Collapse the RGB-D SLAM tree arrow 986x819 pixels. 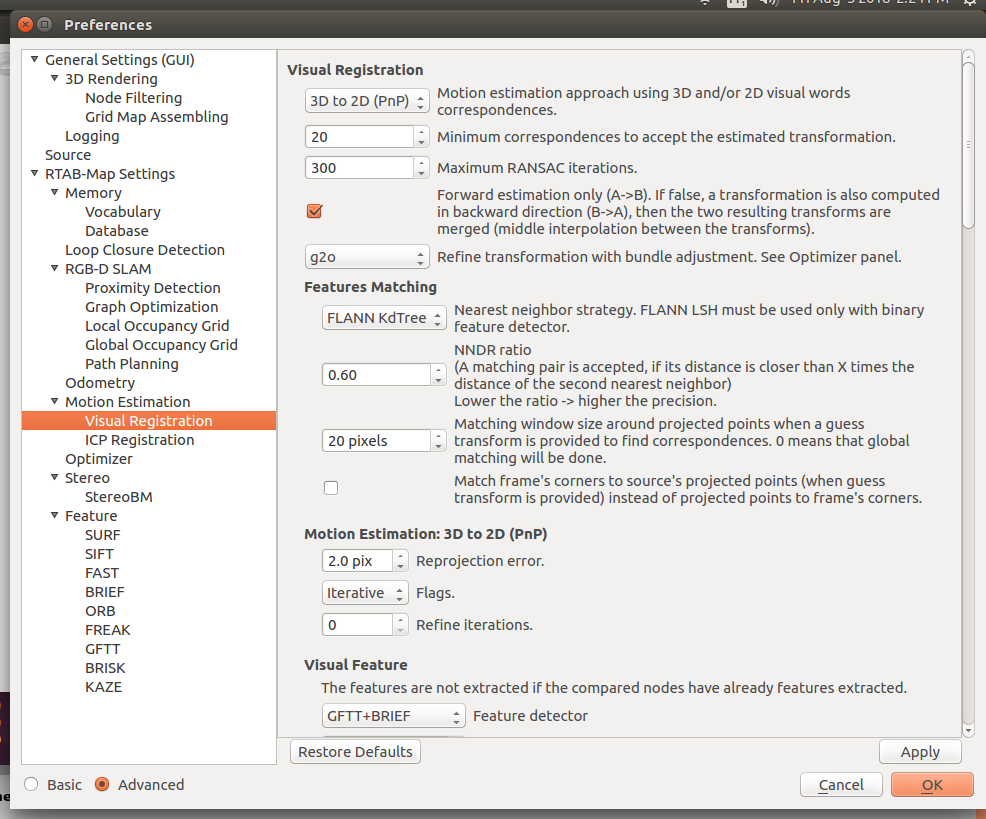coord(57,269)
